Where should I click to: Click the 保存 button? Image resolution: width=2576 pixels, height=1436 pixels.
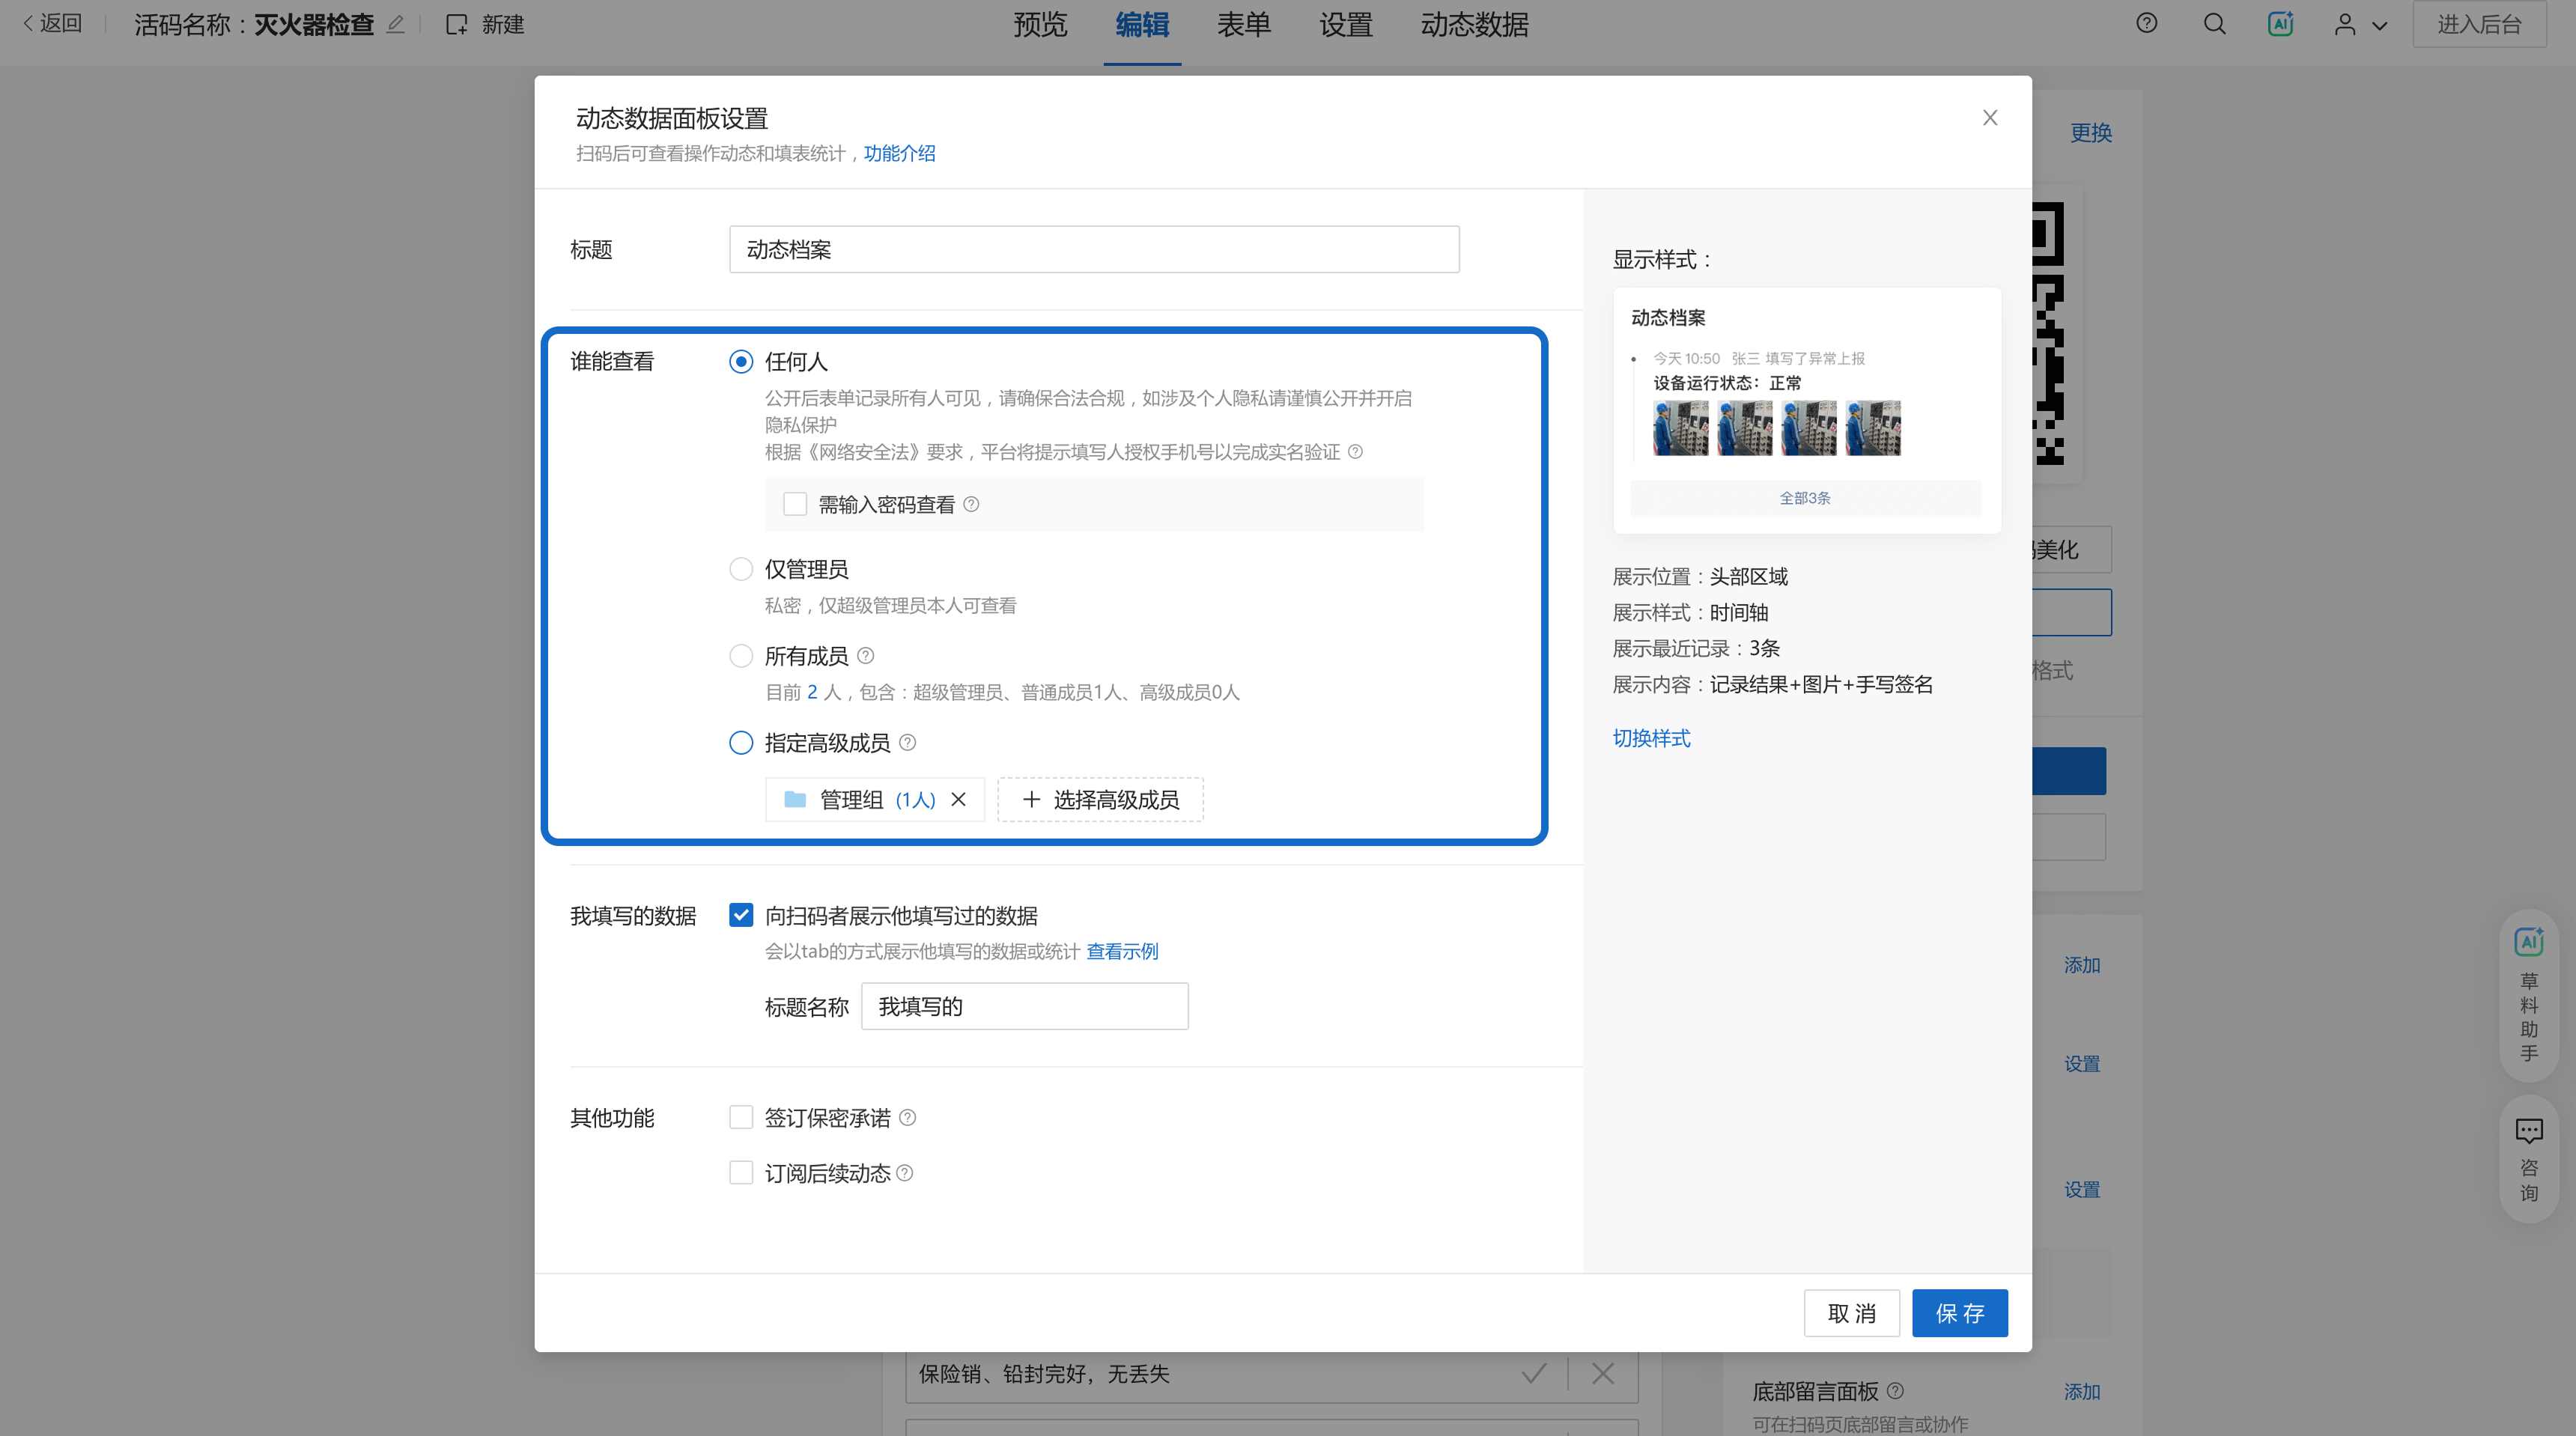coord(1959,1313)
